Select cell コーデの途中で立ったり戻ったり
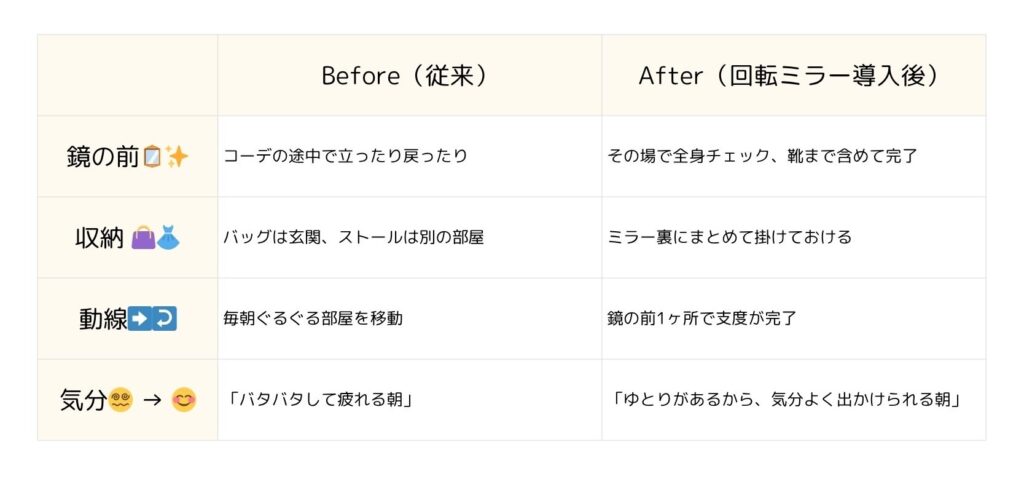 click(x=409, y=157)
